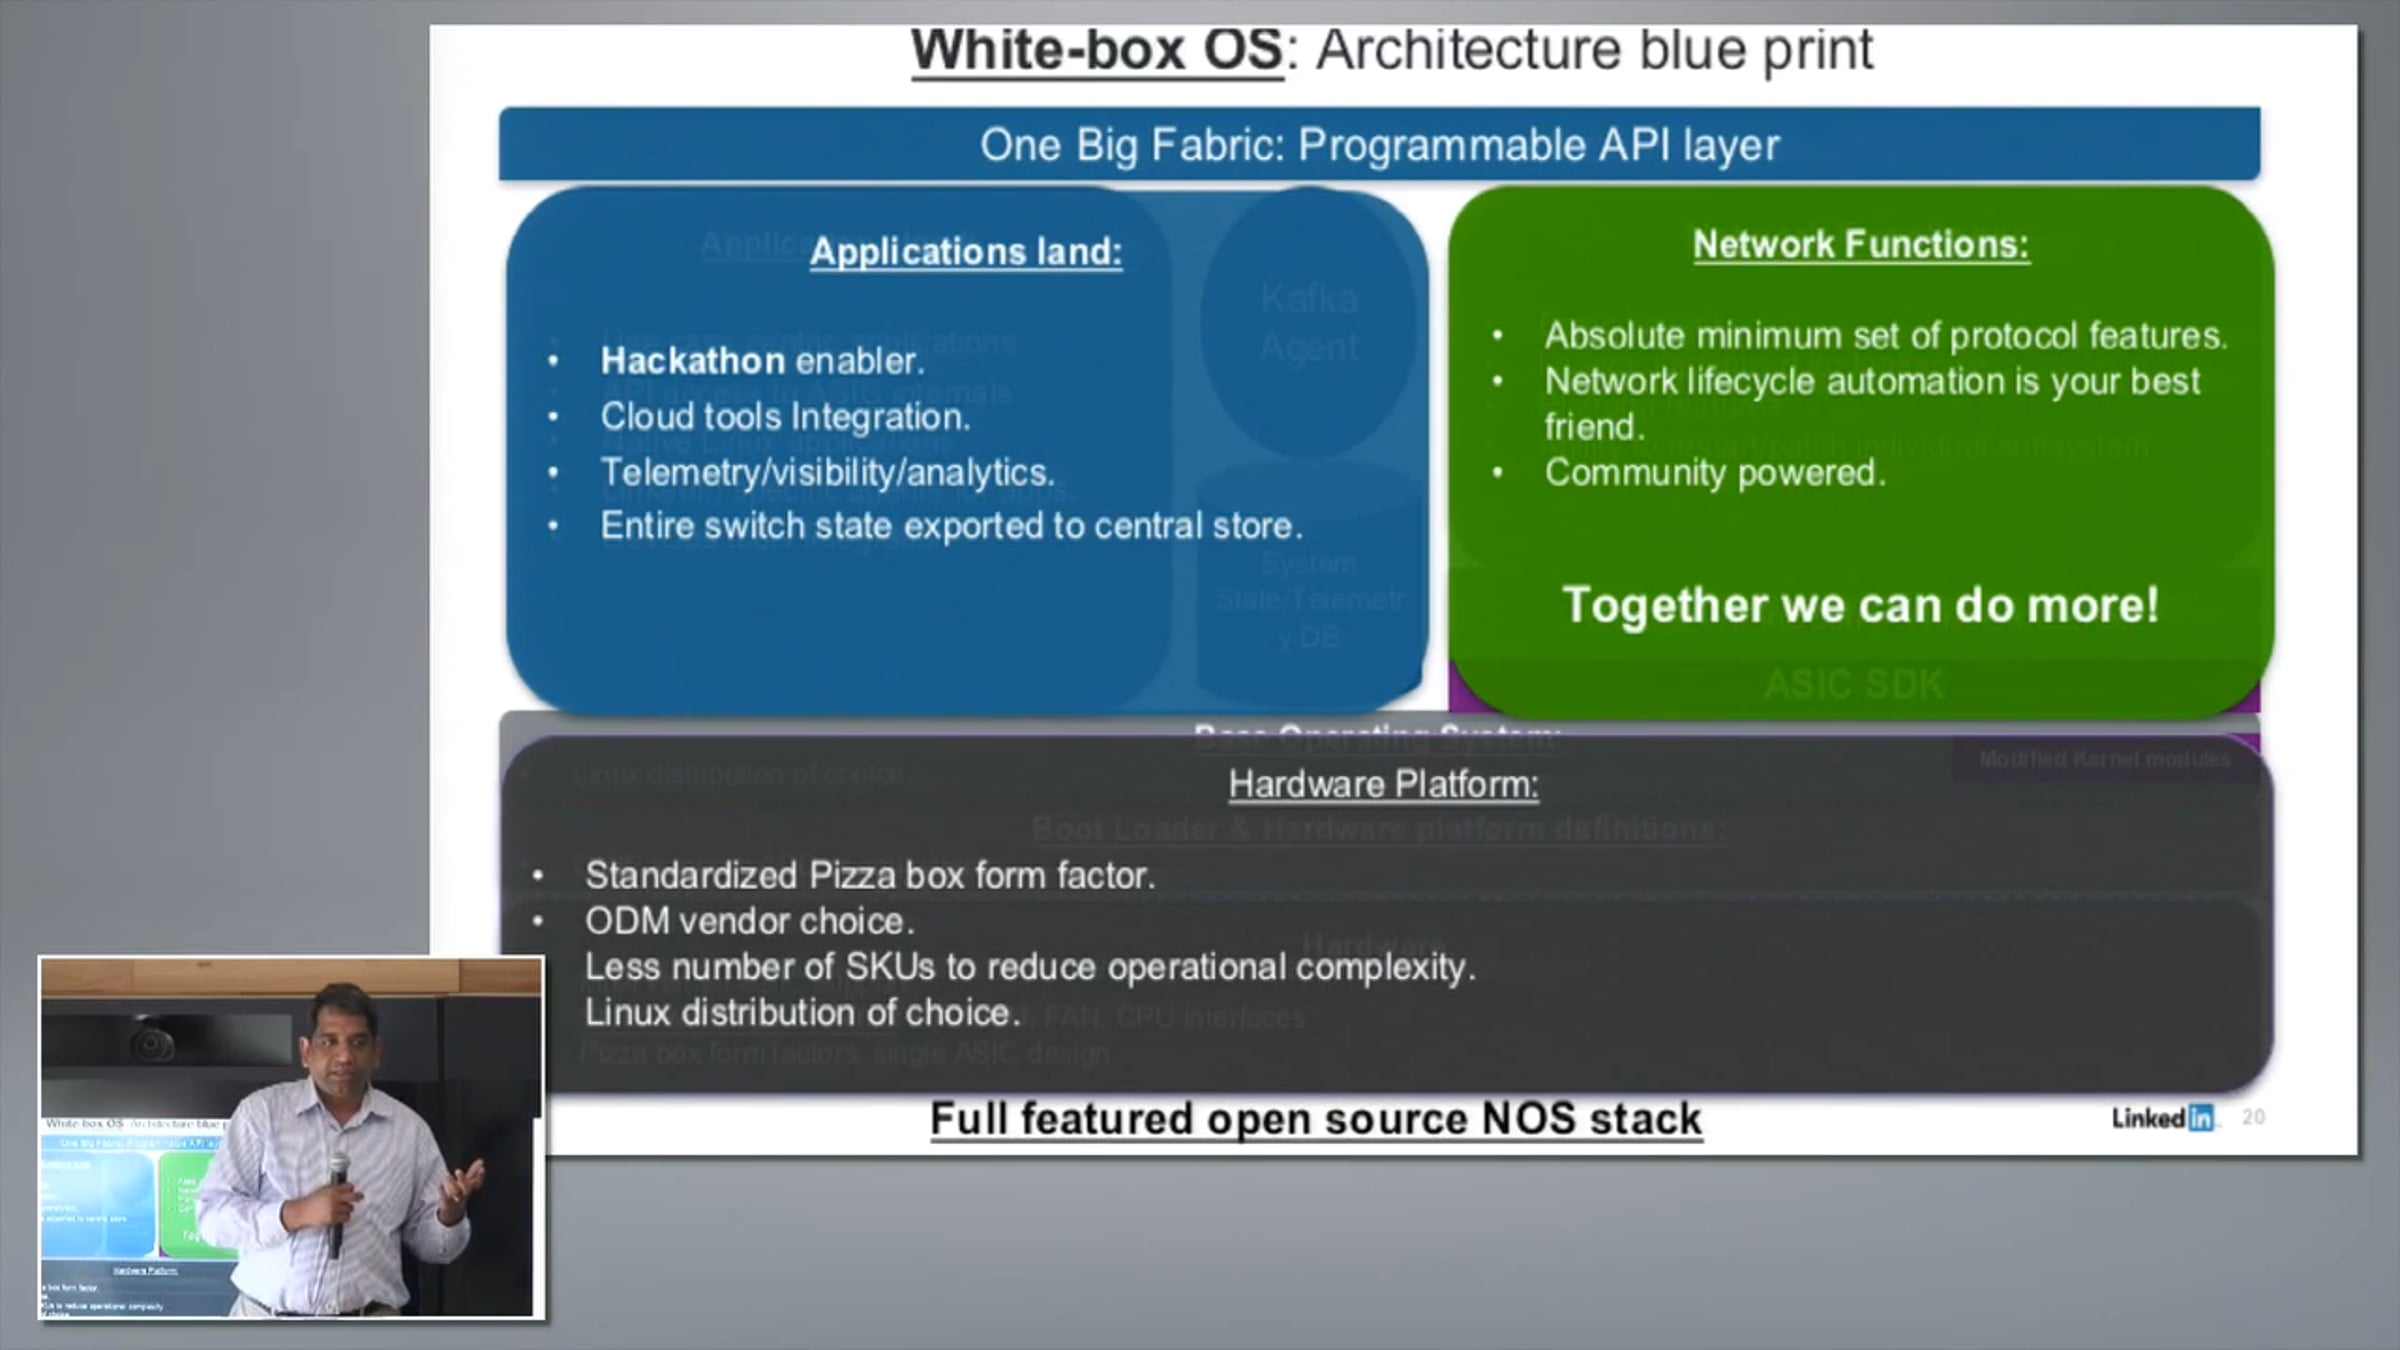Click the Hardware Platform heading
Screen dimensions: 2400x1350
click(1383, 785)
